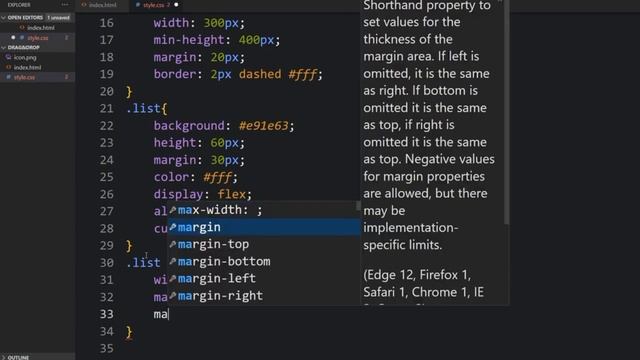Click the unsaved dot on style.css tab
Viewport: 640px width, 360px height.
tap(176, 5)
